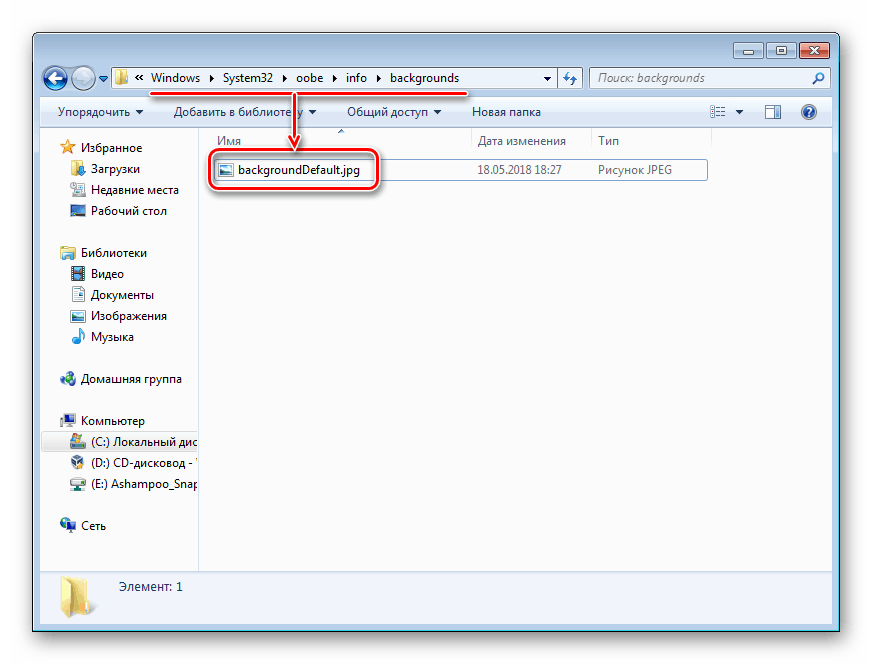Open the Упорядочить menu
The height and width of the screenshot is (664, 872).
click(x=100, y=112)
